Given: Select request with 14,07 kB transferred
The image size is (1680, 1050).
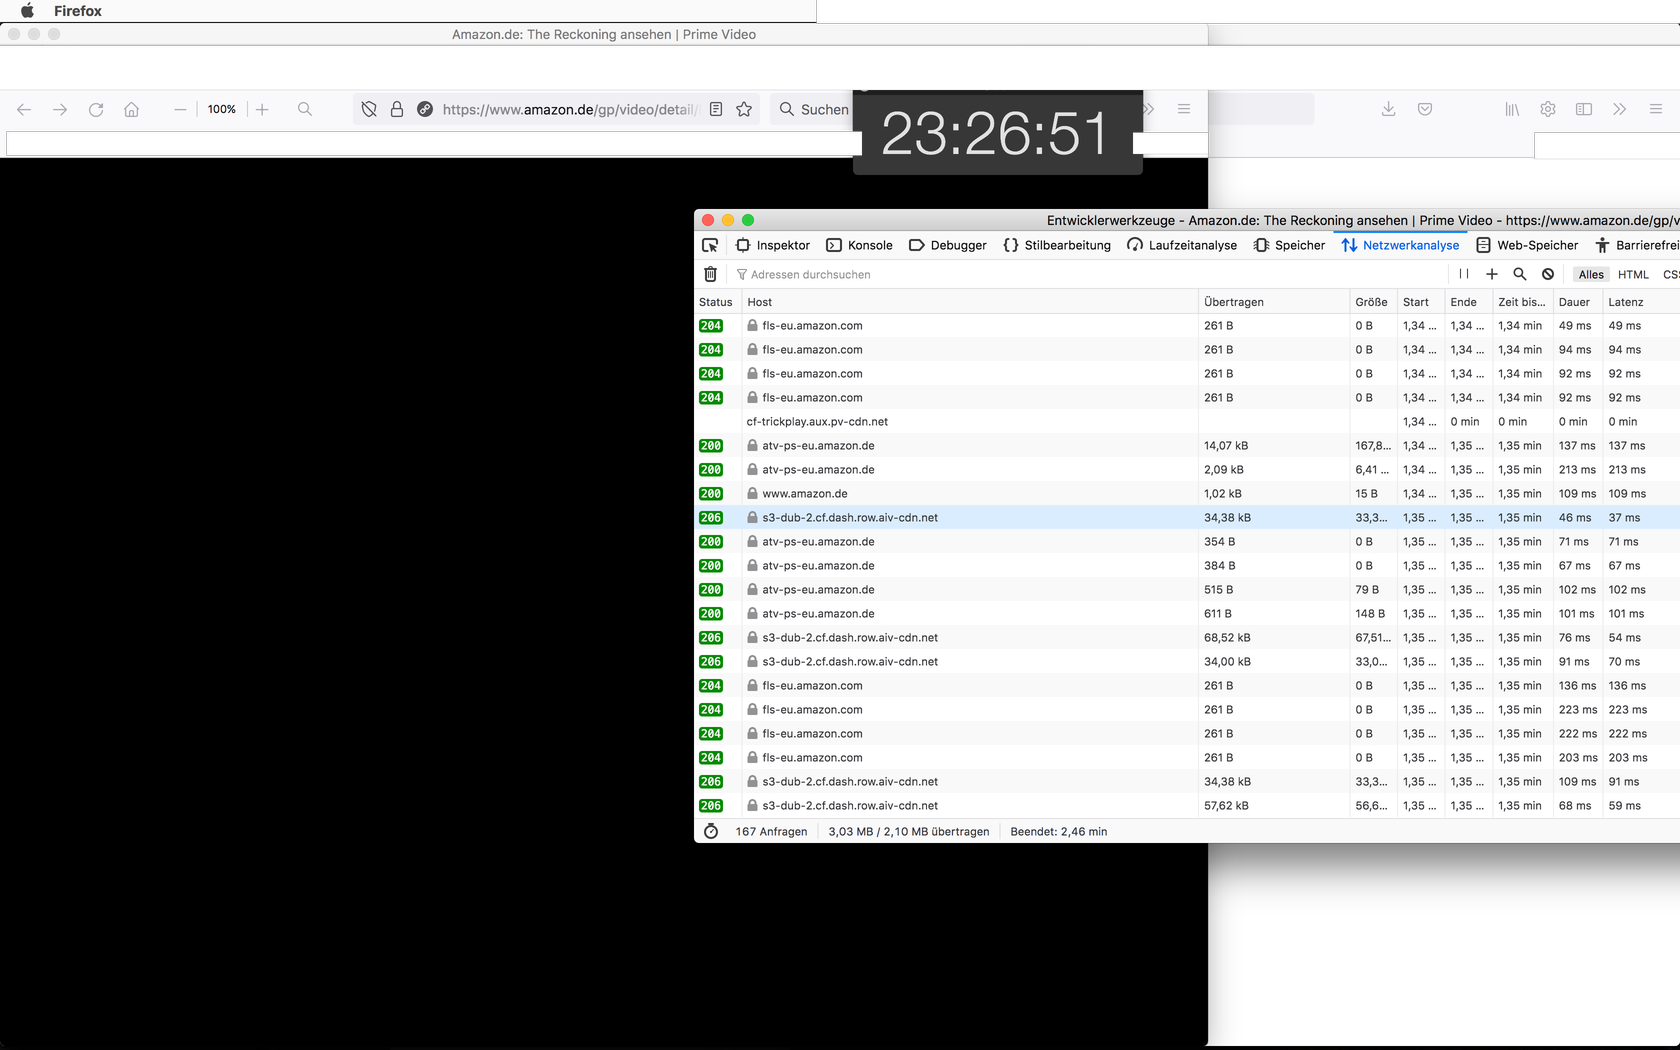Looking at the screenshot, I should pyautogui.click(x=1187, y=446).
